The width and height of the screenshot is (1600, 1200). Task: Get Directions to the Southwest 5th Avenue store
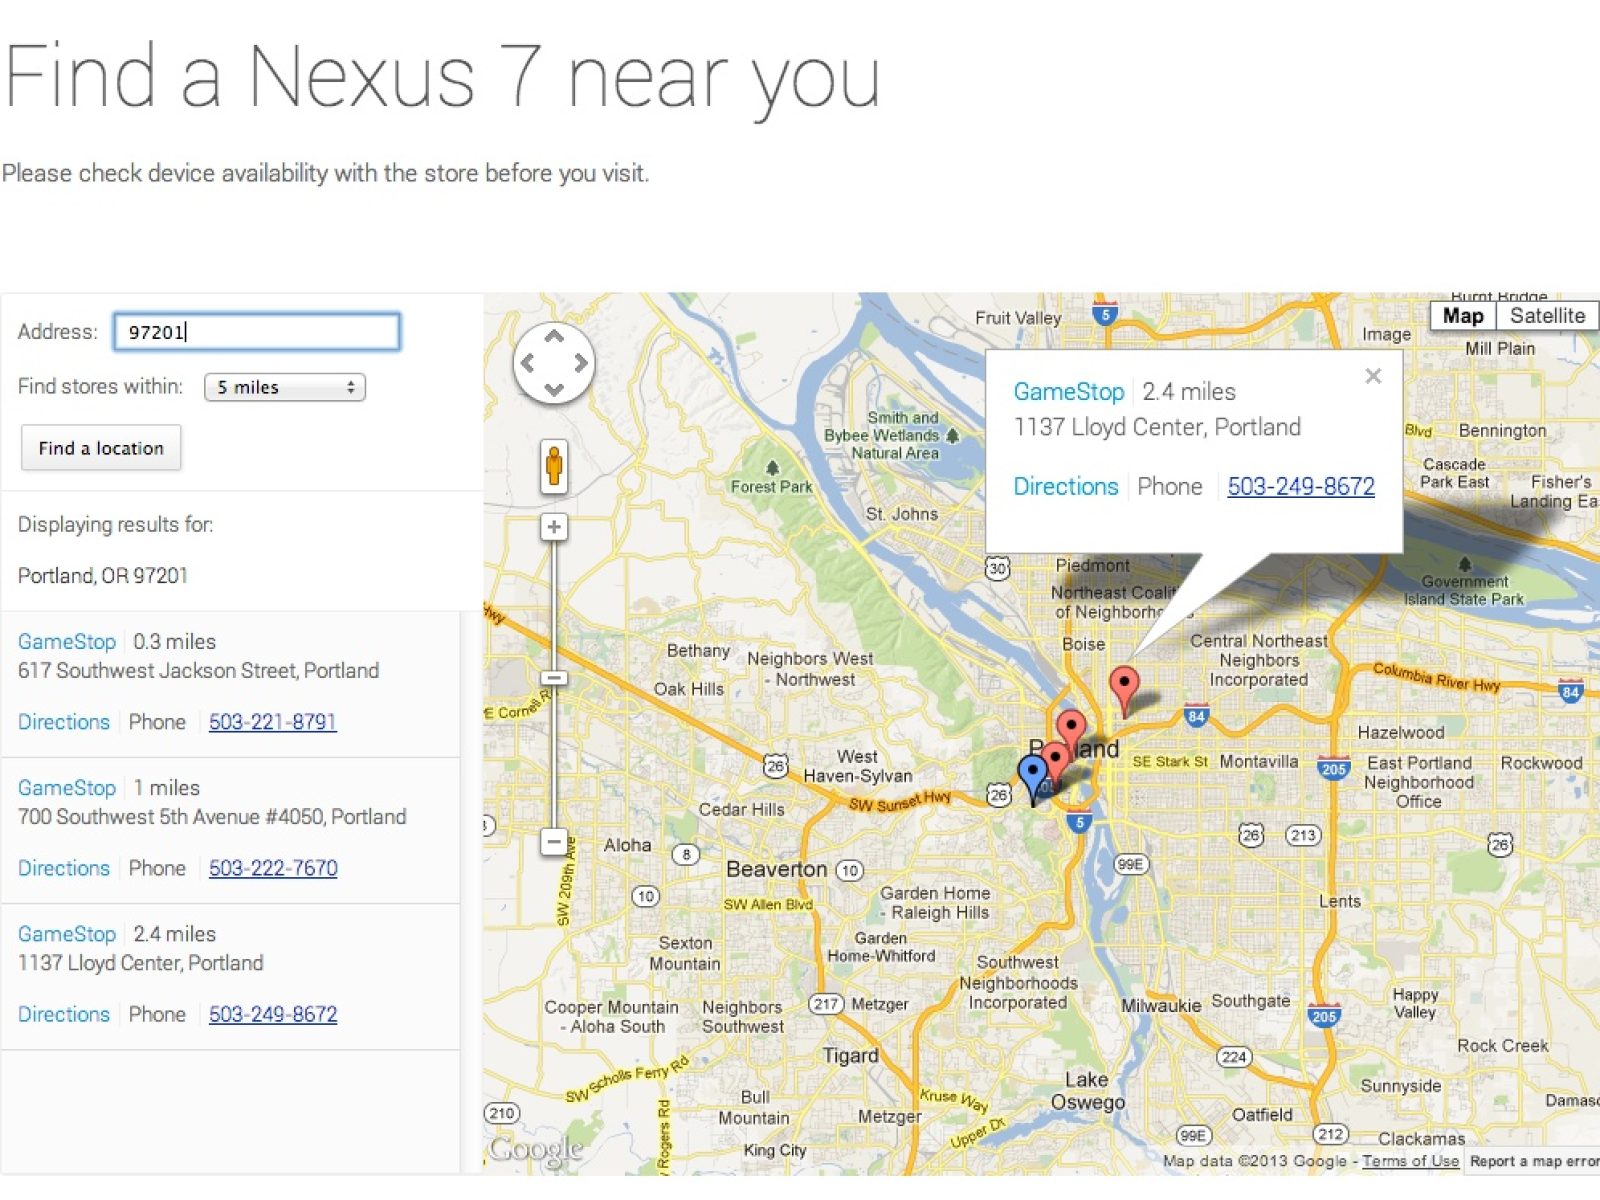click(x=64, y=868)
